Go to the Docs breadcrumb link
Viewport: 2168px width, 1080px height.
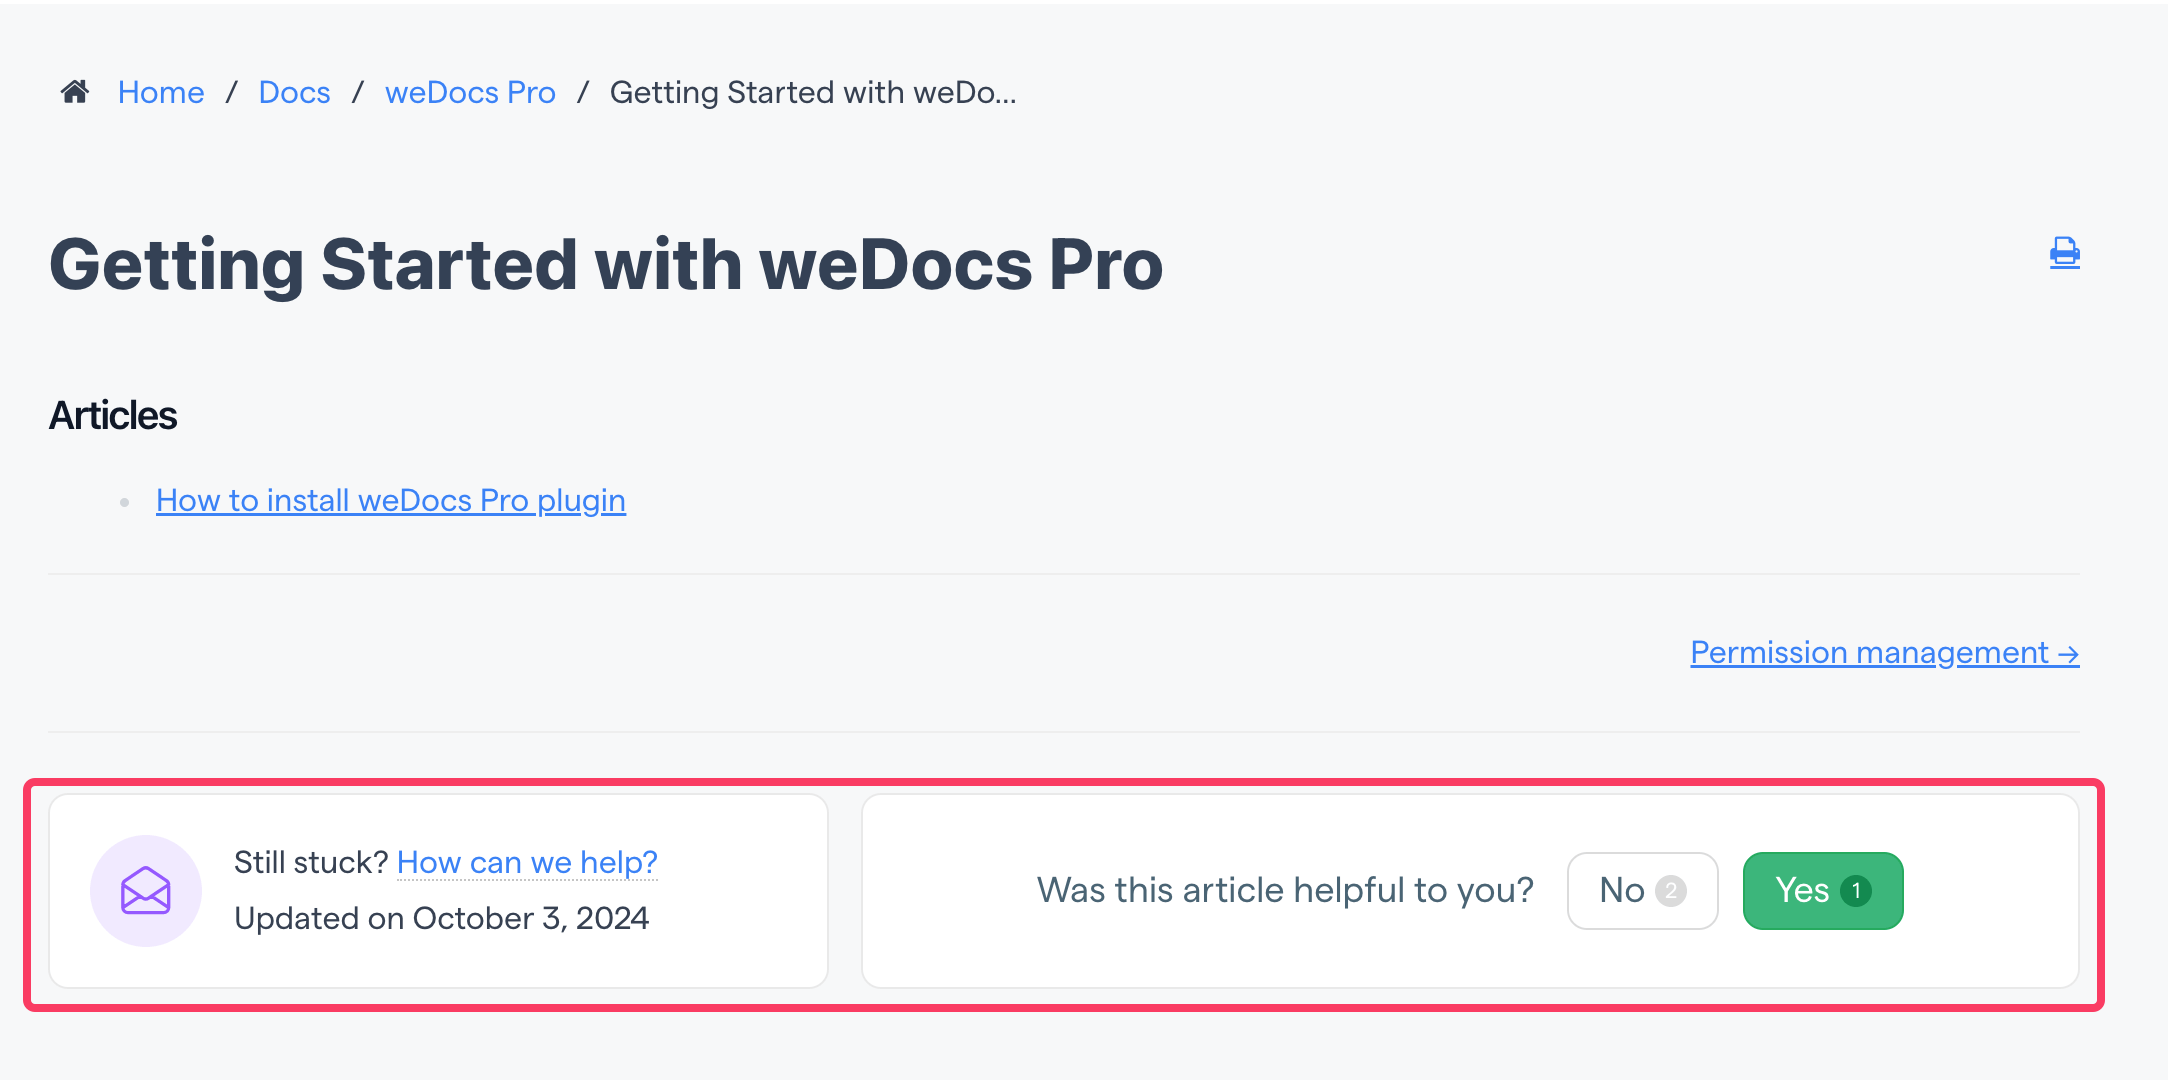pos(294,92)
